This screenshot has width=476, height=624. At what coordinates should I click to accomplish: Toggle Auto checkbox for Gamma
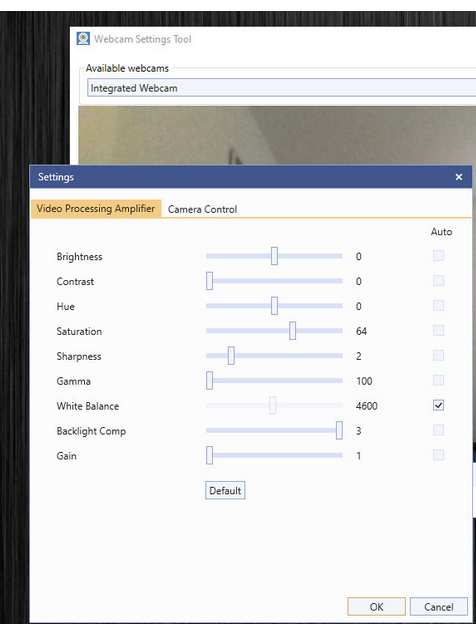439,380
